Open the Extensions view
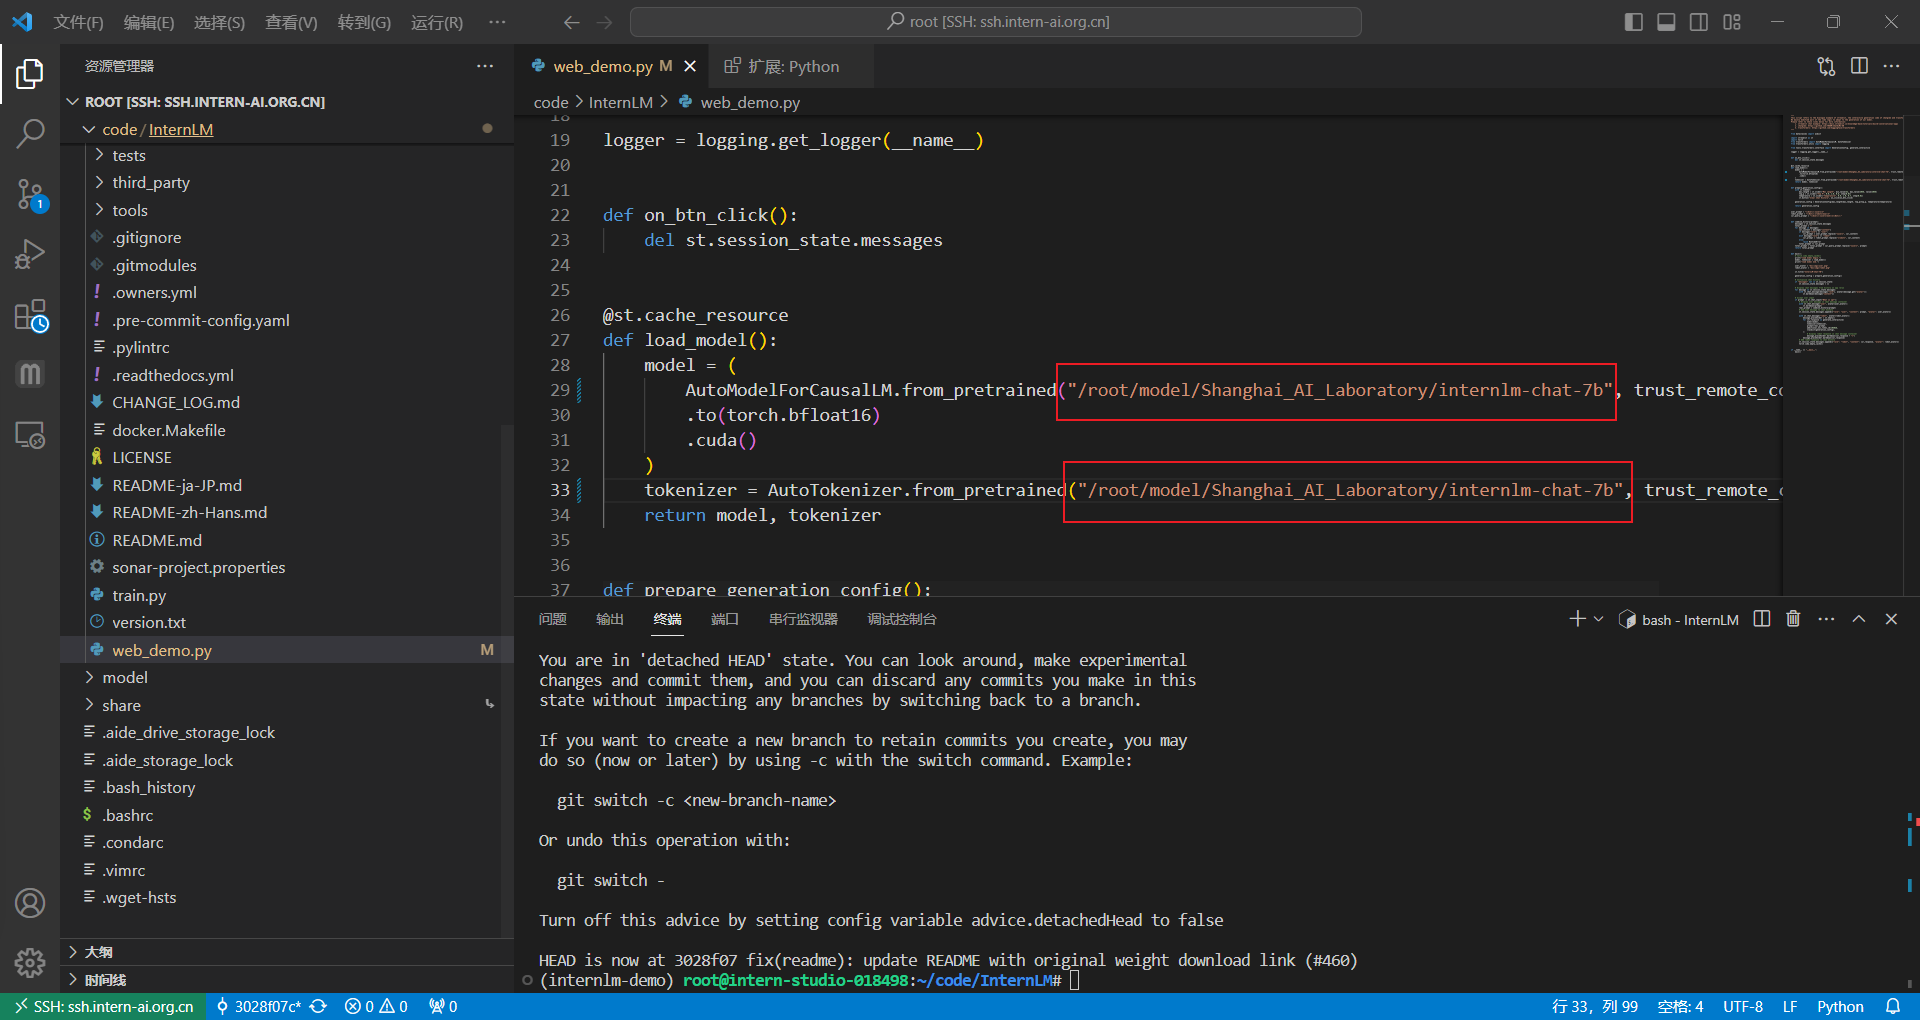The image size is (1920, 1020). [30, 316]
